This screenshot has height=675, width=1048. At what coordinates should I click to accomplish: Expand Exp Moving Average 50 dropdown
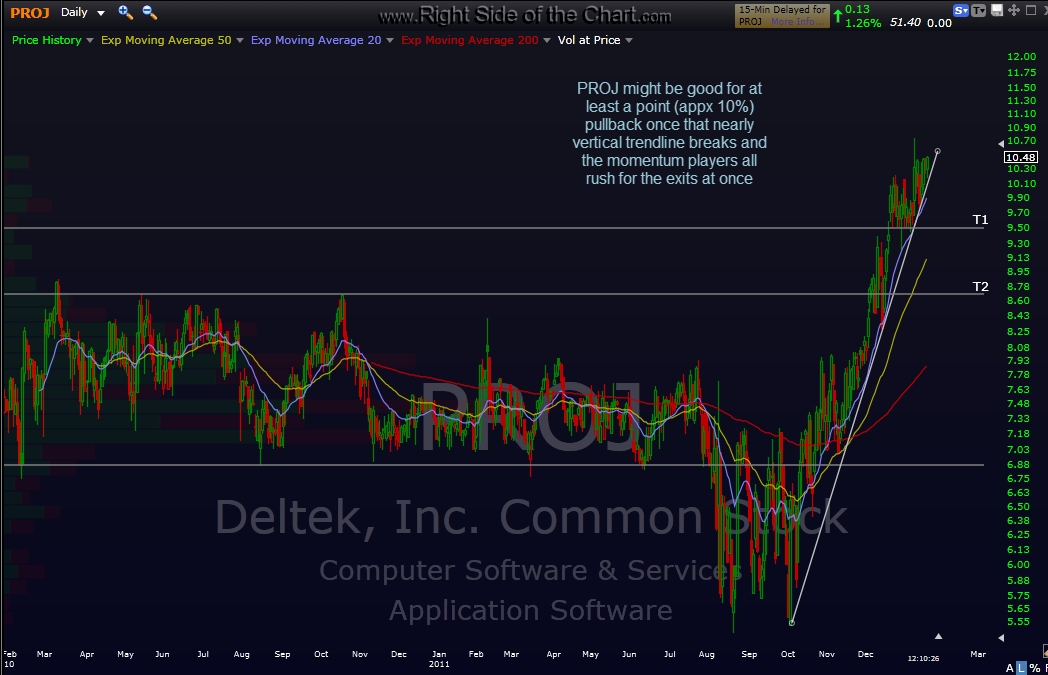coord(170,40)
